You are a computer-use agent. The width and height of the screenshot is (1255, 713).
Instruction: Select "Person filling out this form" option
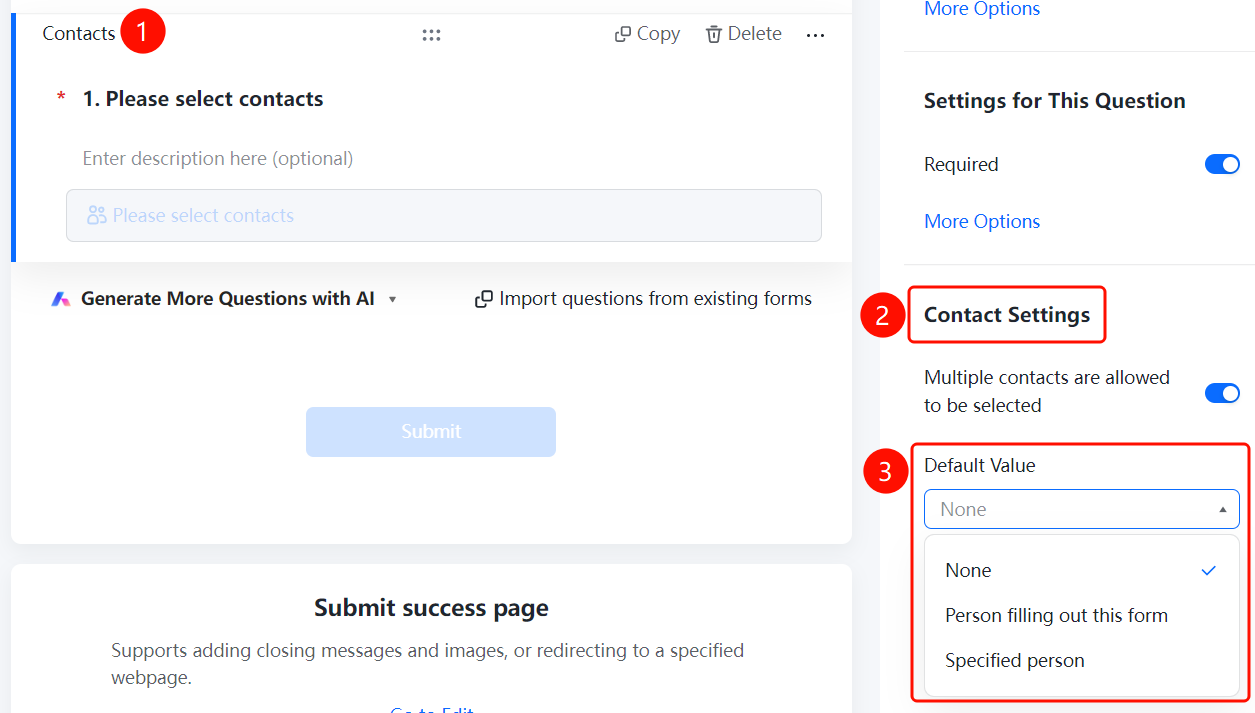coord(1082,615)
